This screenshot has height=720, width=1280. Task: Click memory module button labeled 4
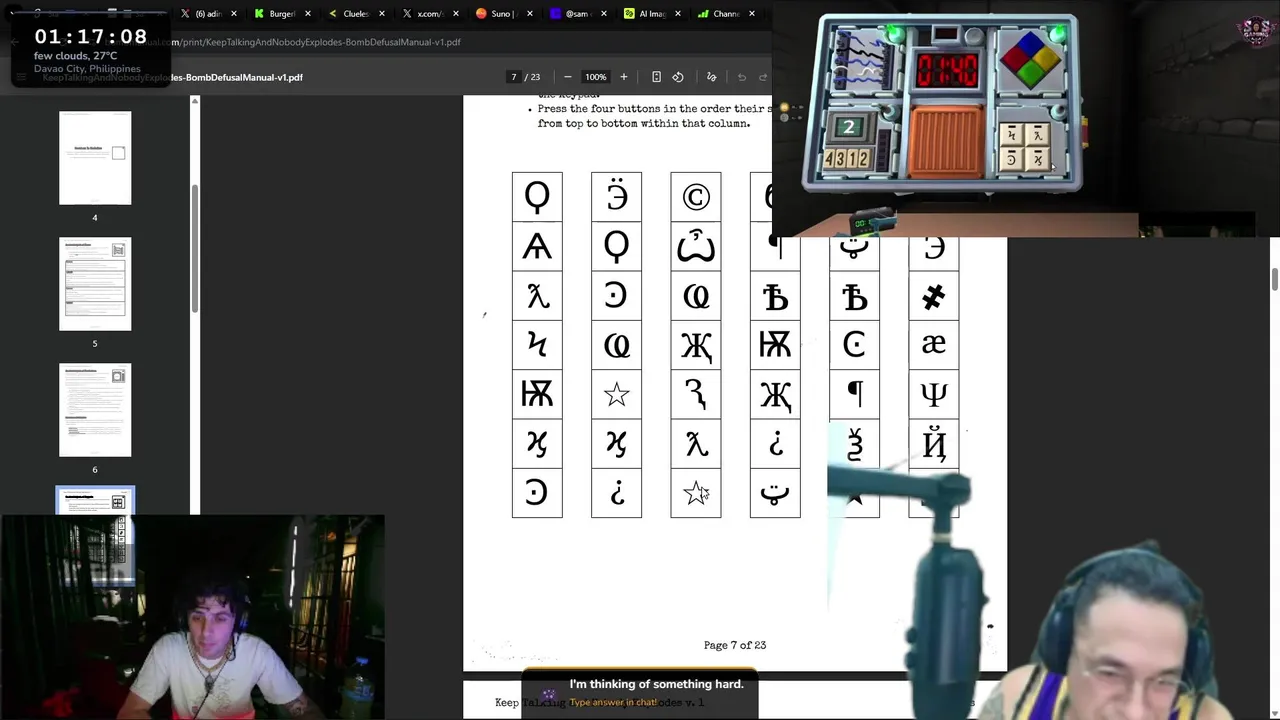829,158
